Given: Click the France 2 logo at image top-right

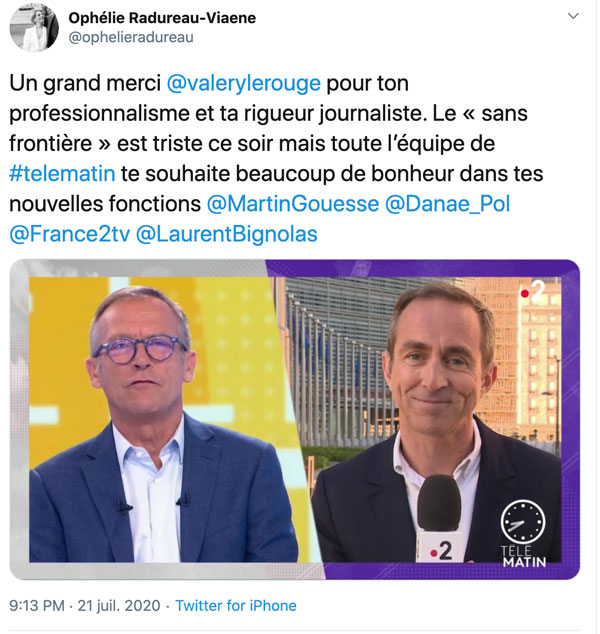Looking at the screenshot, I should [533, 292].
